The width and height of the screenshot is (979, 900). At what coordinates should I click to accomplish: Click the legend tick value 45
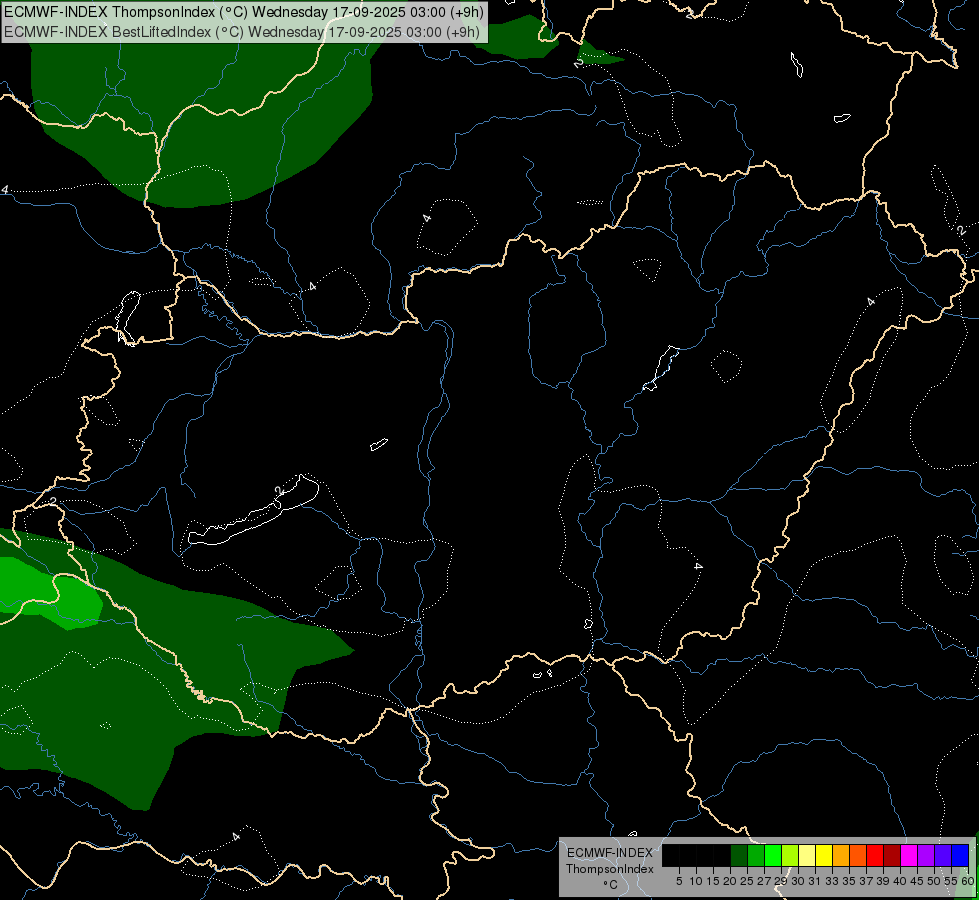[917, 881]
